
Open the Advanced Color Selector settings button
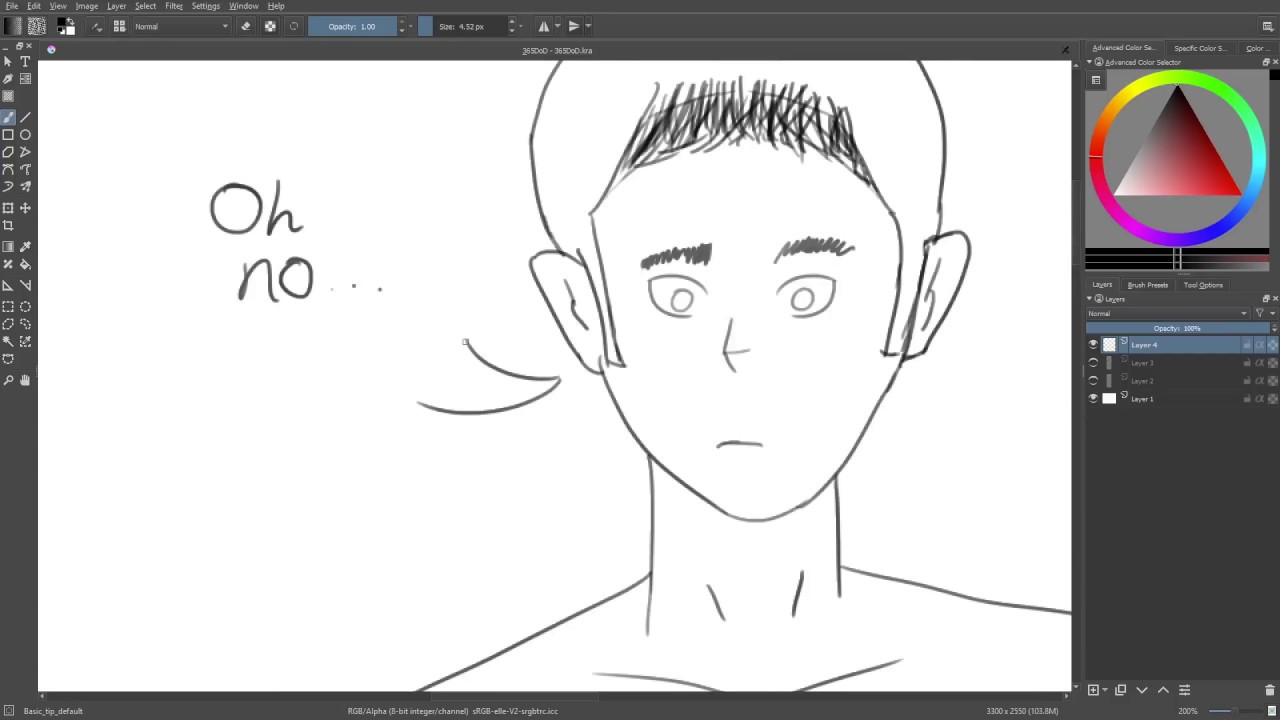point(1096,80)
